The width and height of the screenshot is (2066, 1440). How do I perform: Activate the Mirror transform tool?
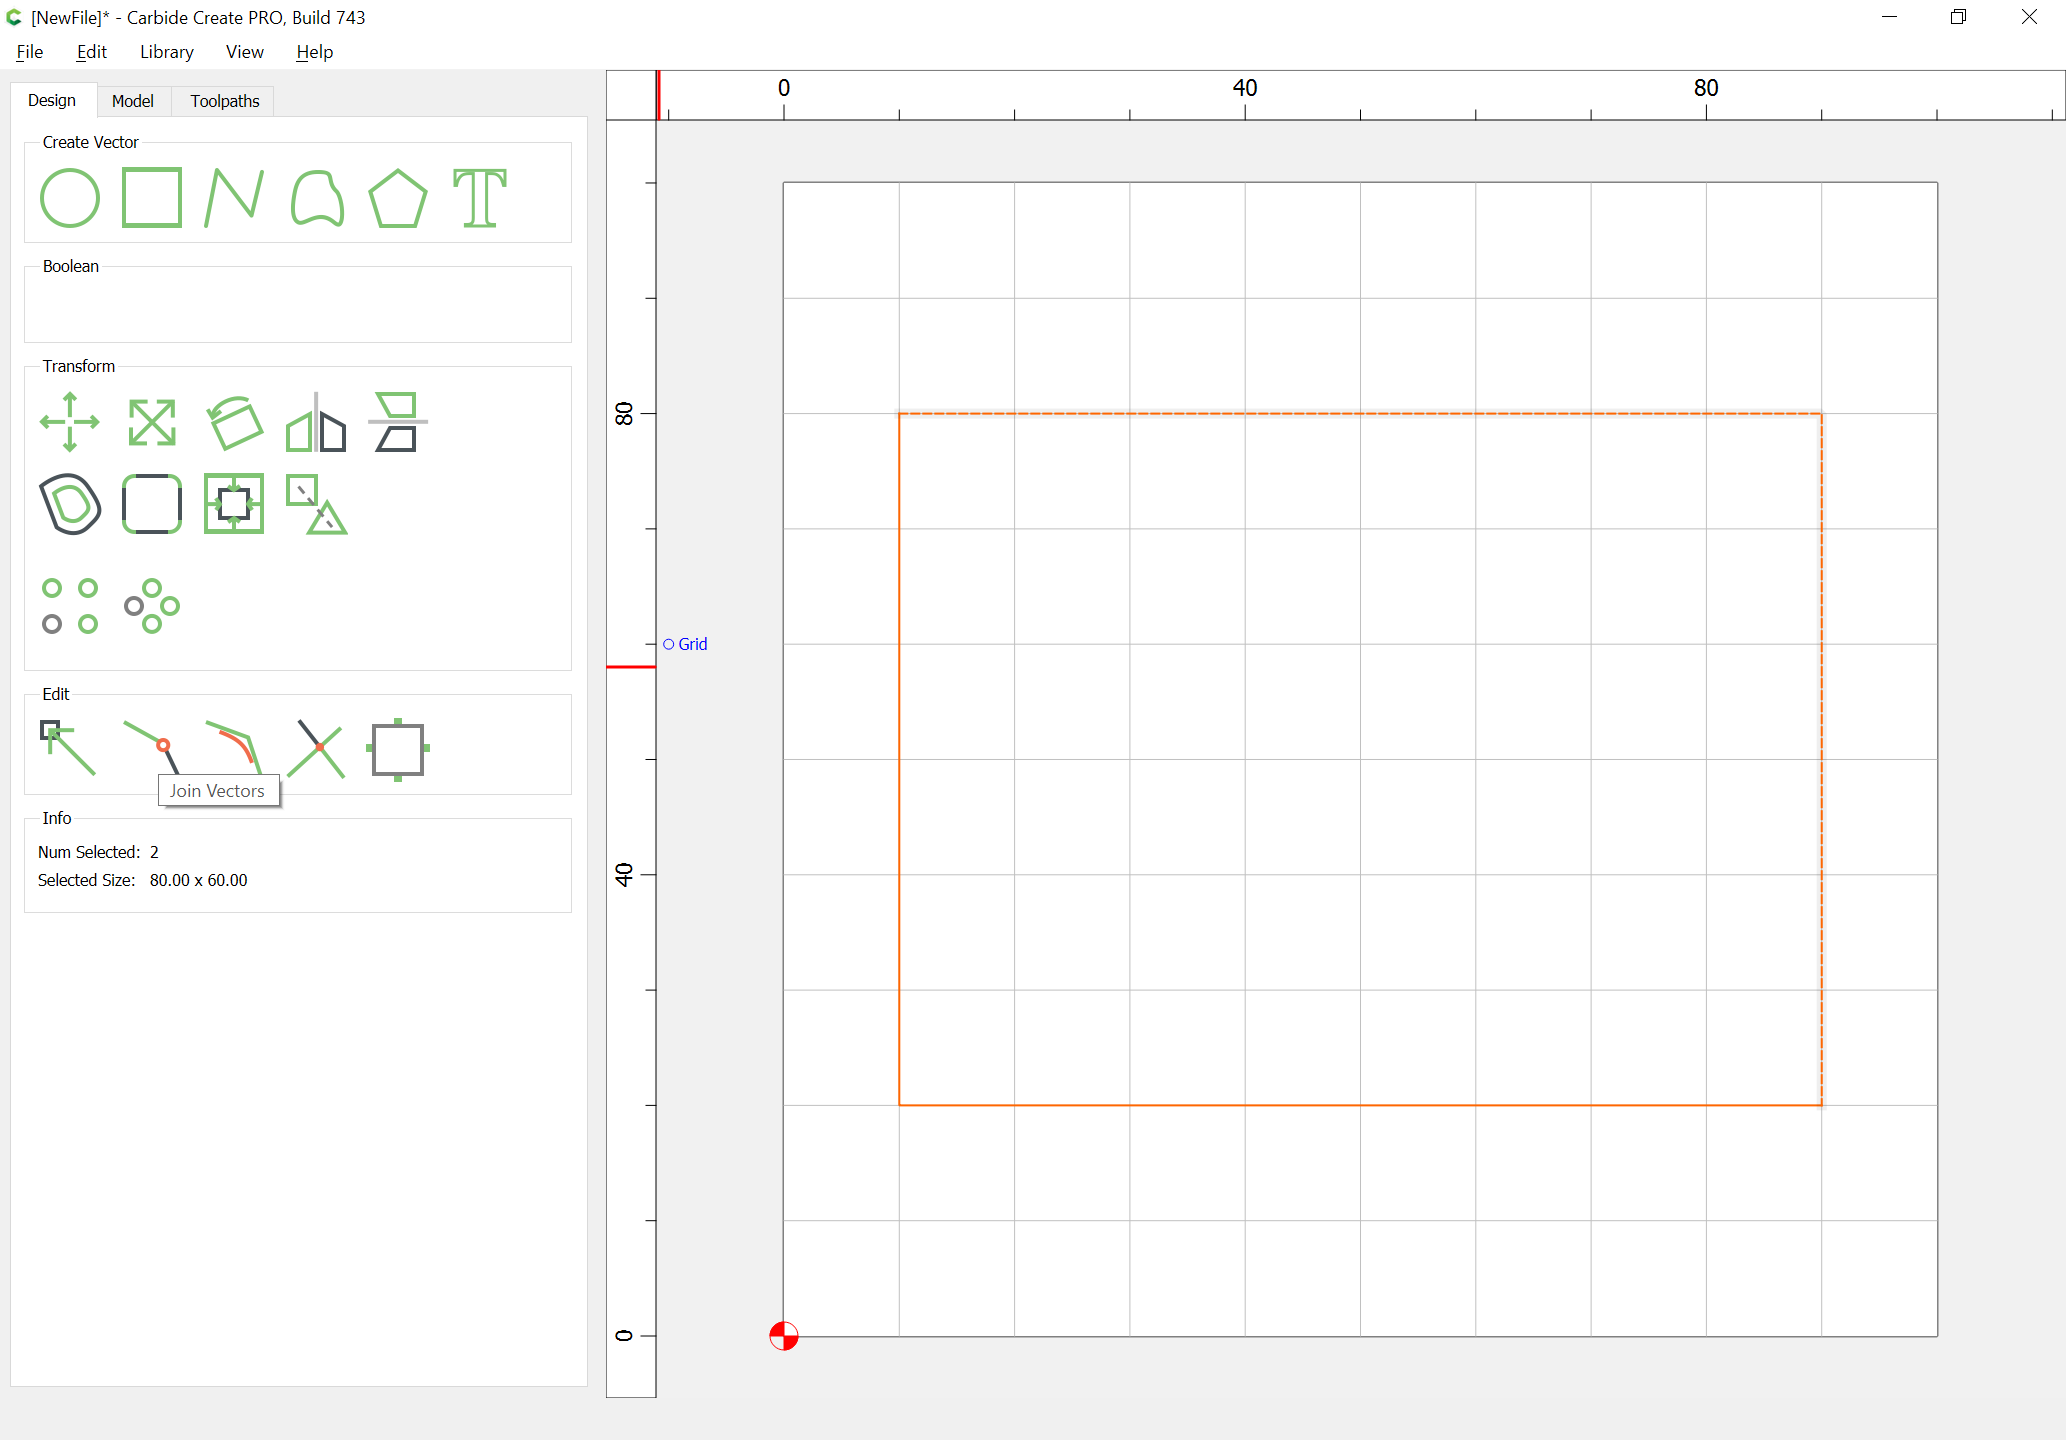click(316, 422)
